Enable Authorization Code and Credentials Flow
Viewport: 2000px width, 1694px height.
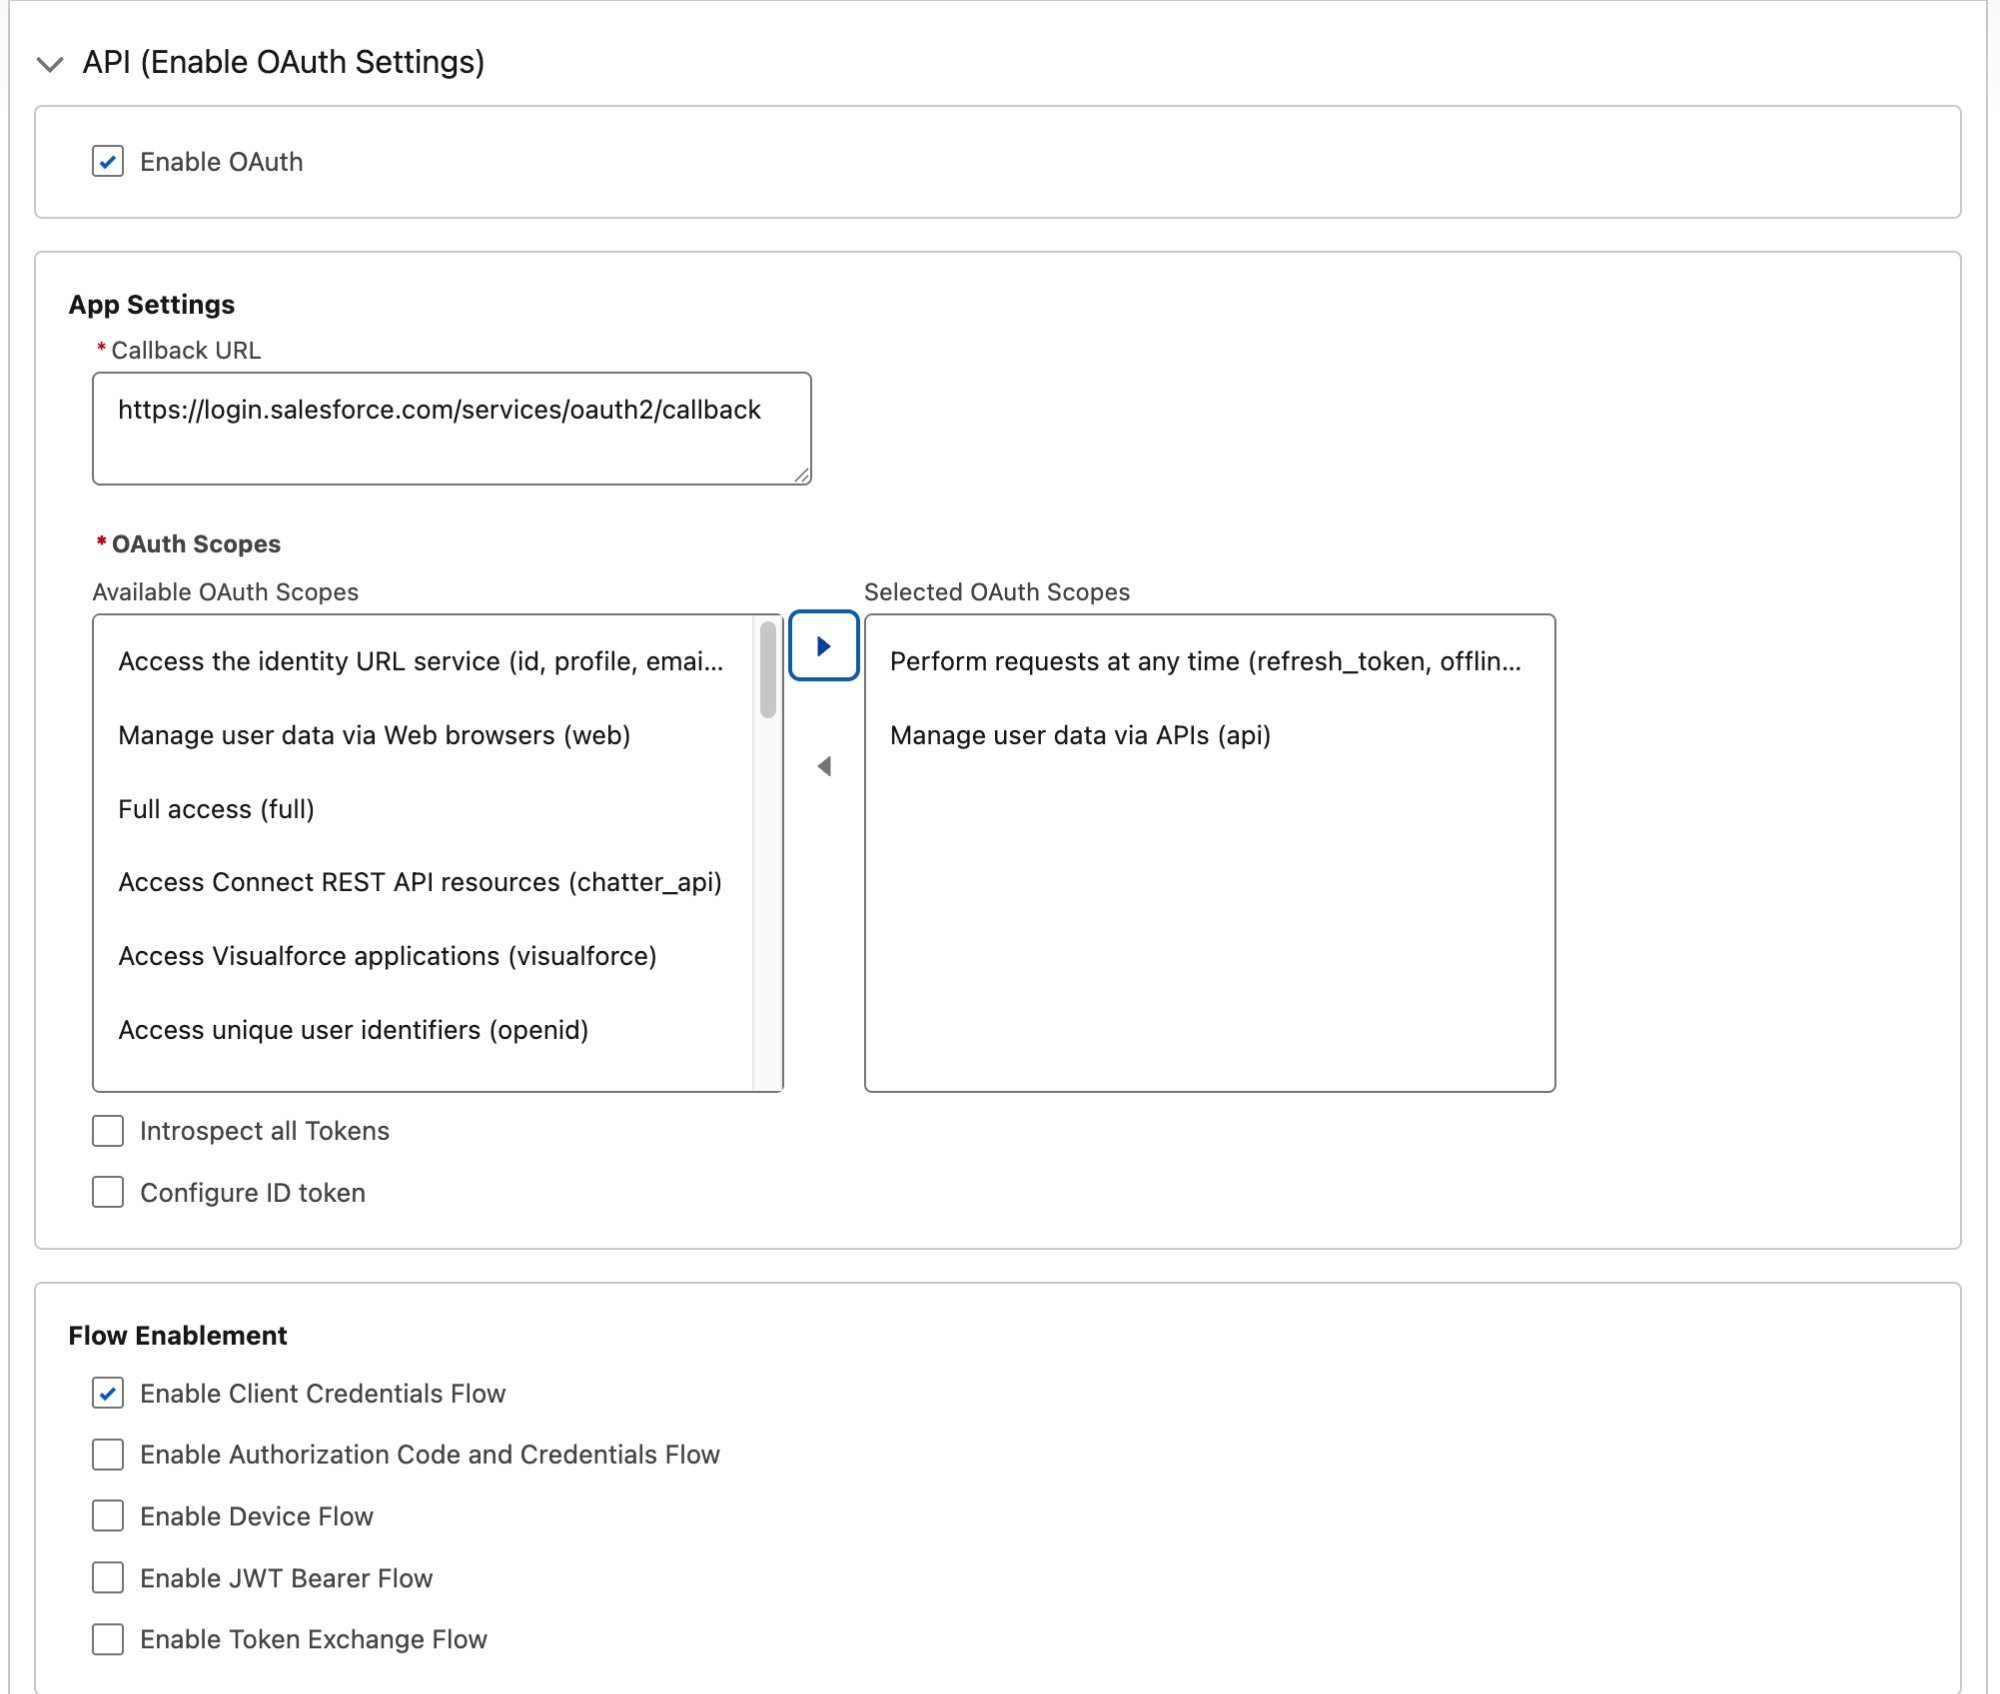107,1455
